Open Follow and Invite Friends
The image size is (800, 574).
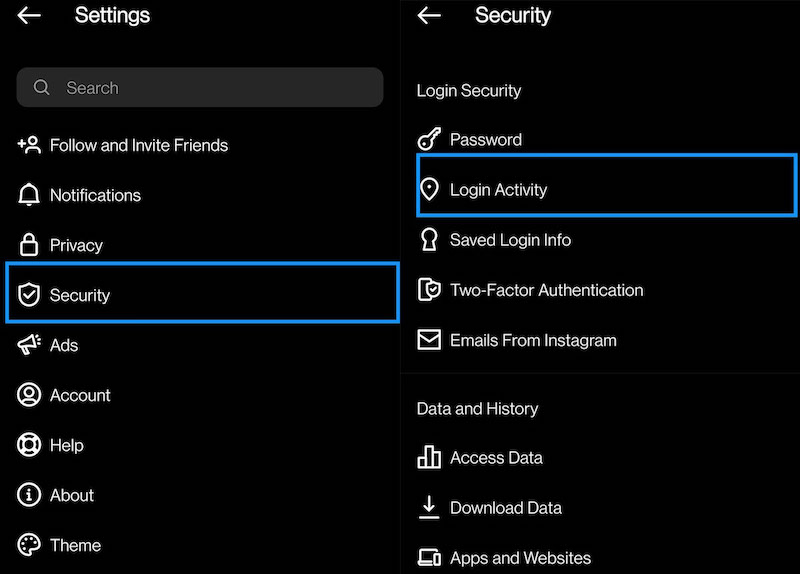tap(138, 145)
